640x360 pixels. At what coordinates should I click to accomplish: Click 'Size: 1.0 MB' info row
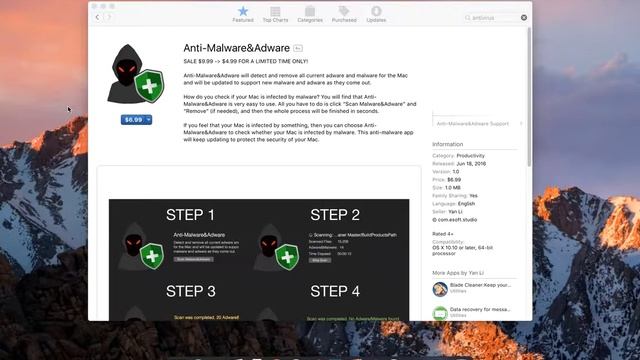[x=447, y=188]
